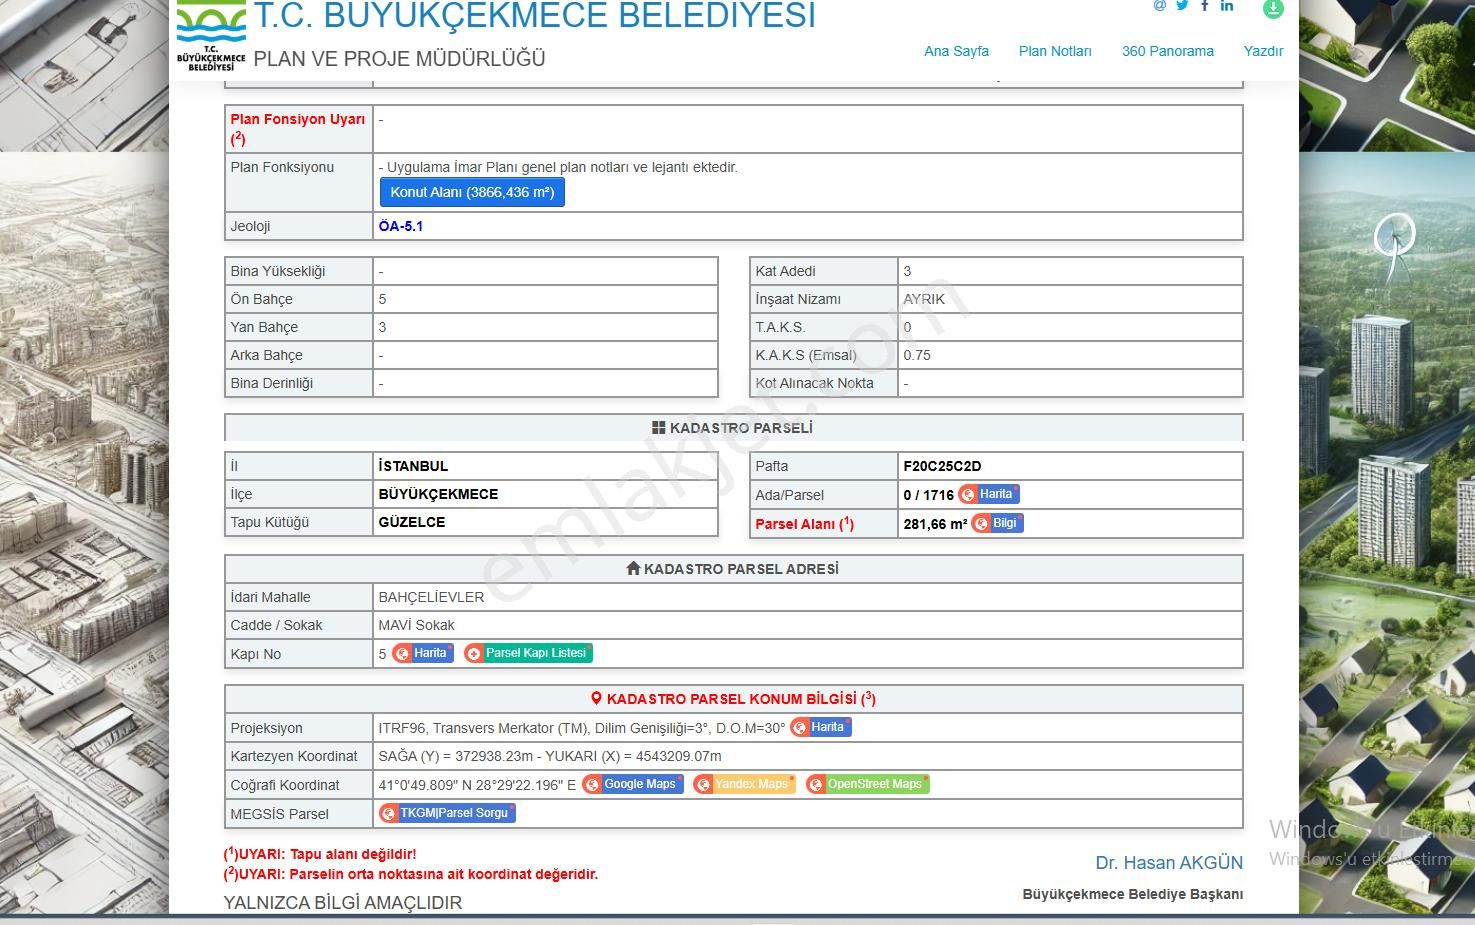Click the Yan Bahçe value 3
The width and height of the screenshot is (1475, 925).
pyautogui.click(x=382, y=327)
